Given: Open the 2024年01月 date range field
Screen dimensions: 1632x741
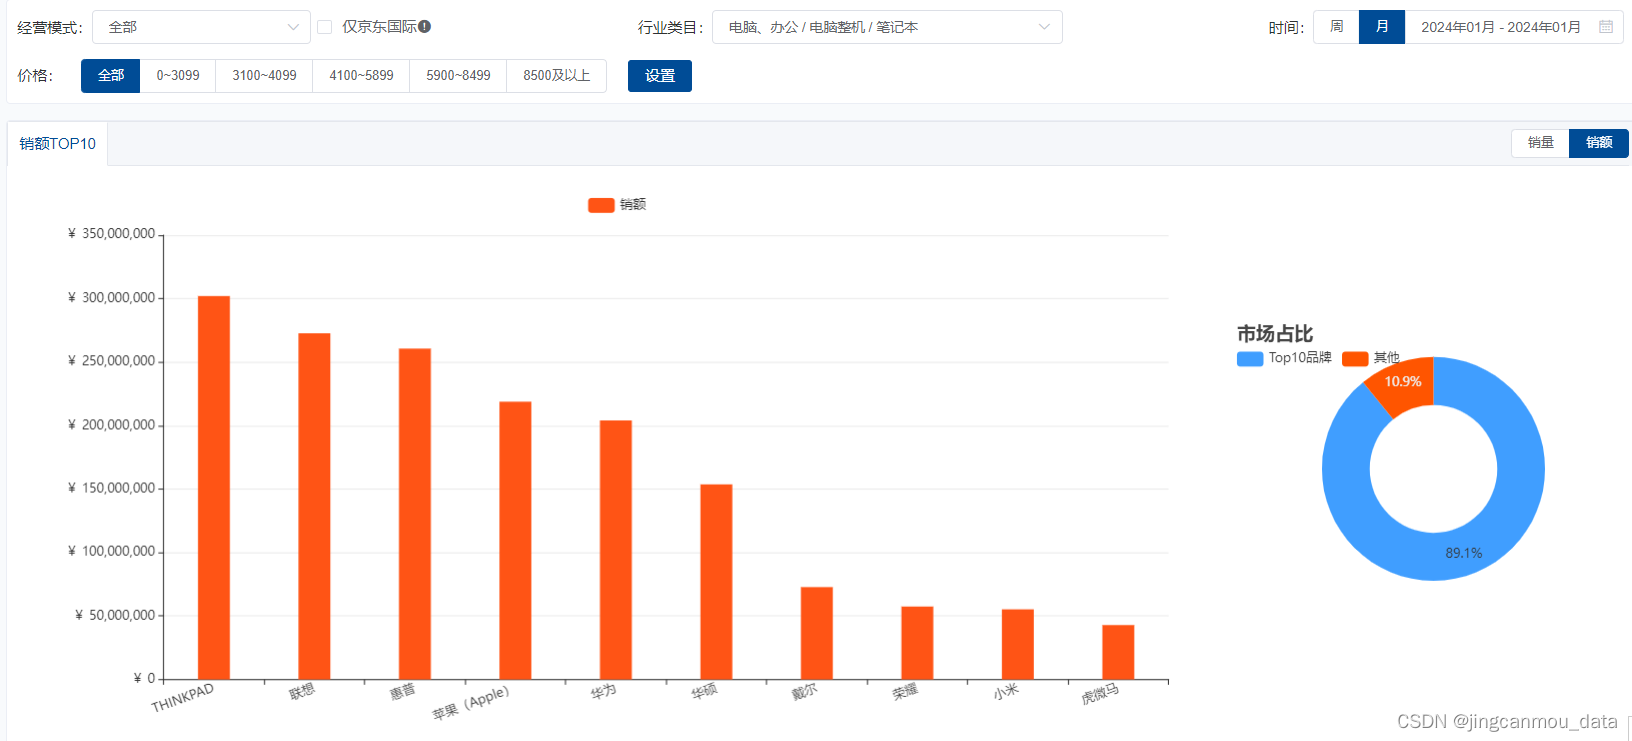Looking at the screenshot, I should click(x=1514, y=27).
